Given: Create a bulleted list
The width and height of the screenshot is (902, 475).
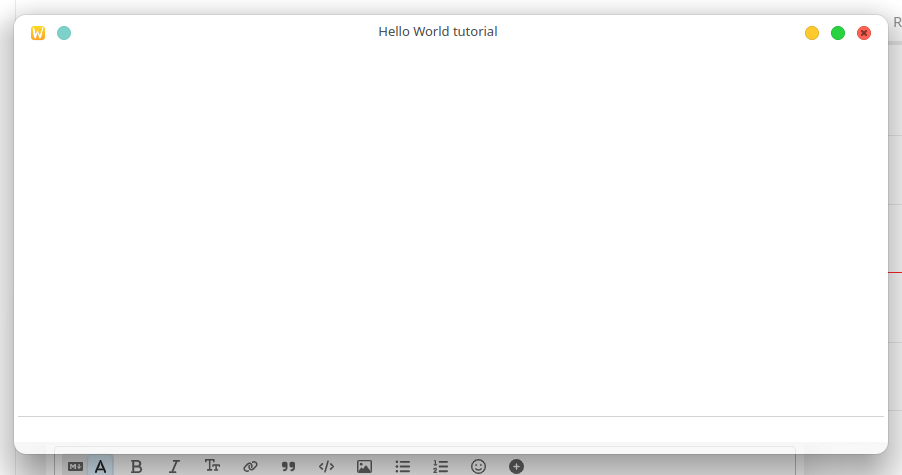Looking at the screenshot, I should pyautogui.click(x=402, y=466).
